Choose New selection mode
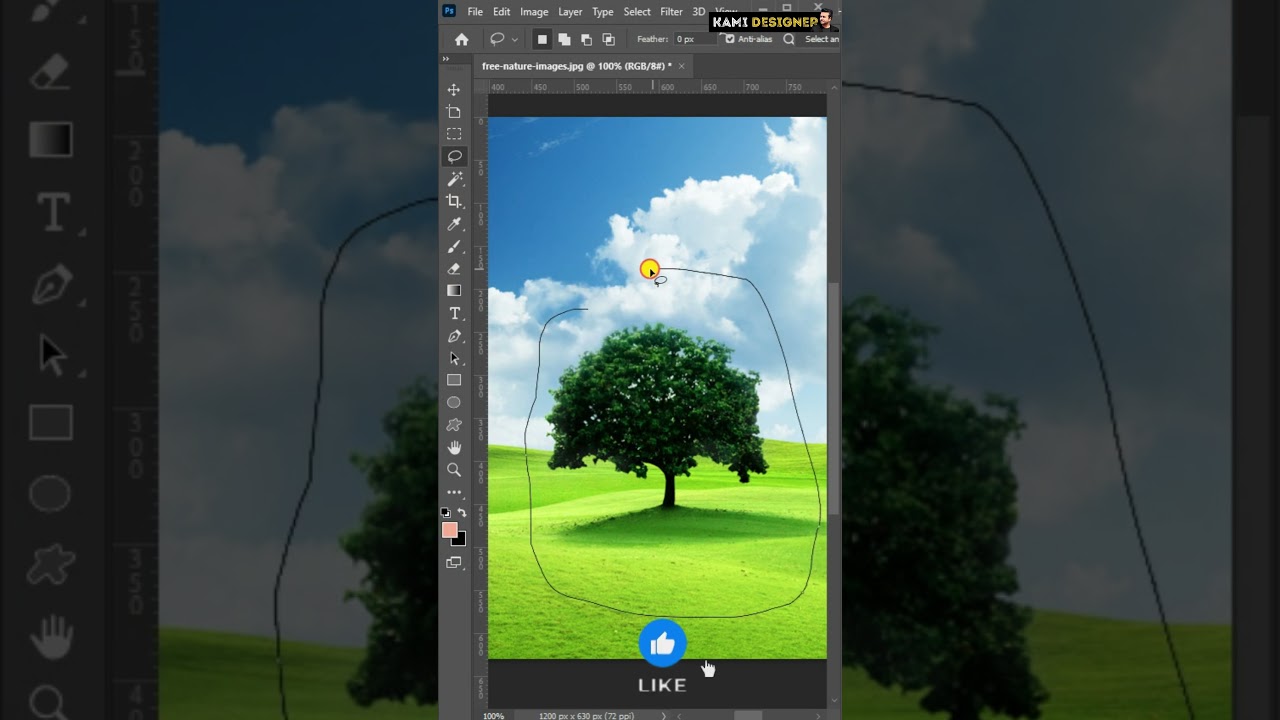Screen dimensions: 1280x720 click(x=542, y=39)
